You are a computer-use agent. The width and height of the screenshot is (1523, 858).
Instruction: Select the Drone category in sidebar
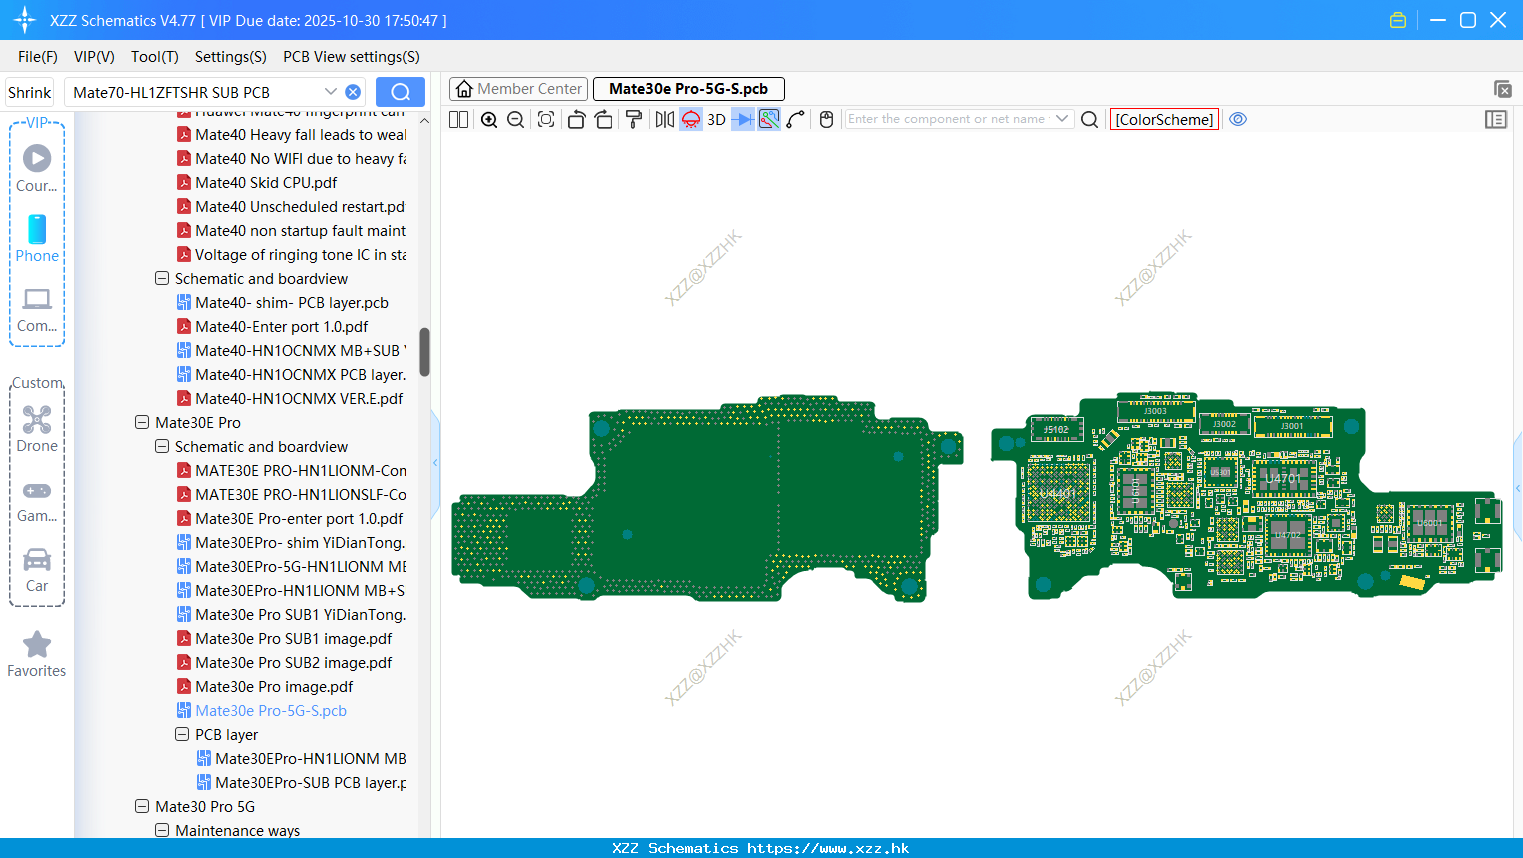37,429
